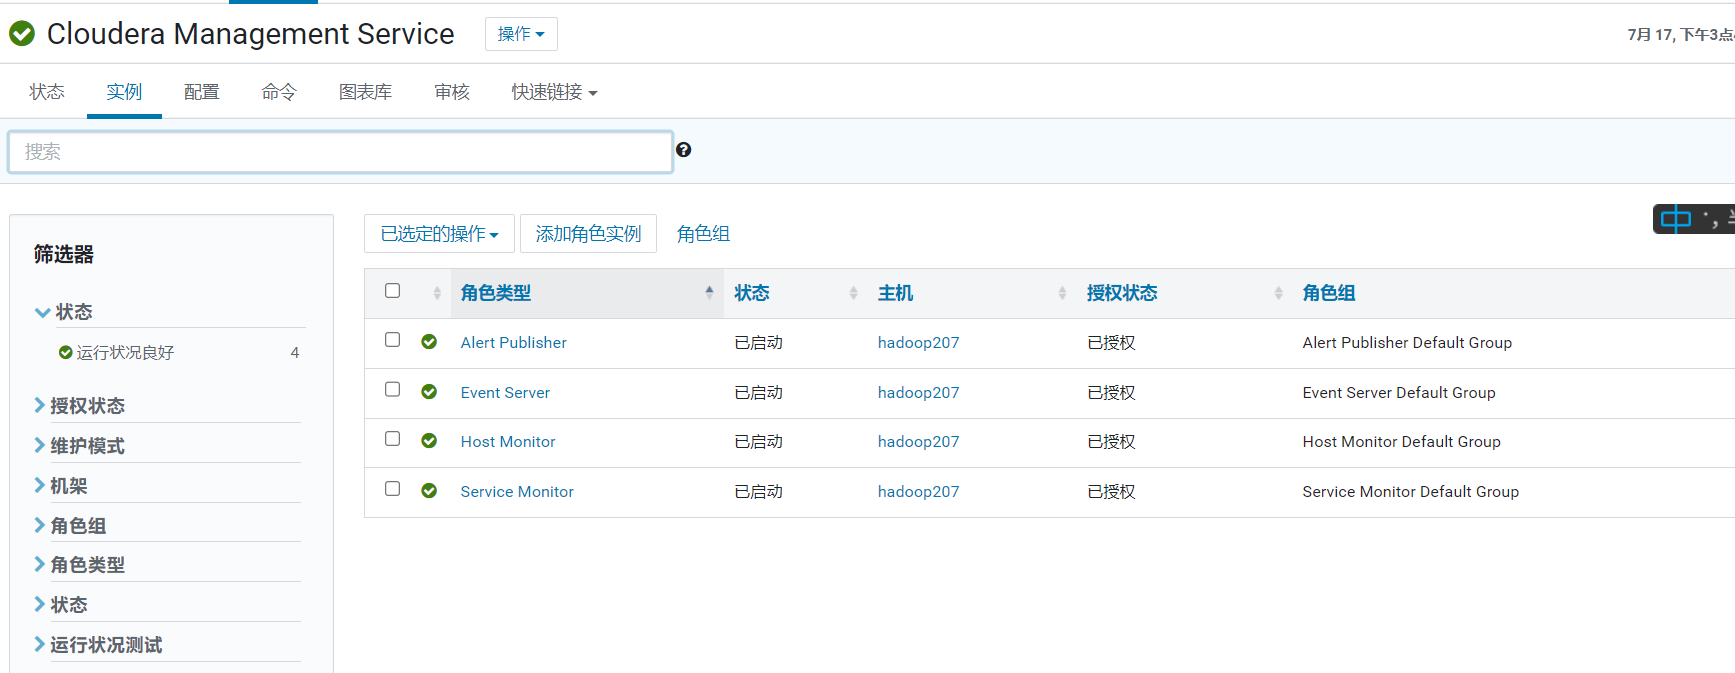
Task: Sort by the 授权状态 column sort arrows
Action: [x=1278, y=293]
